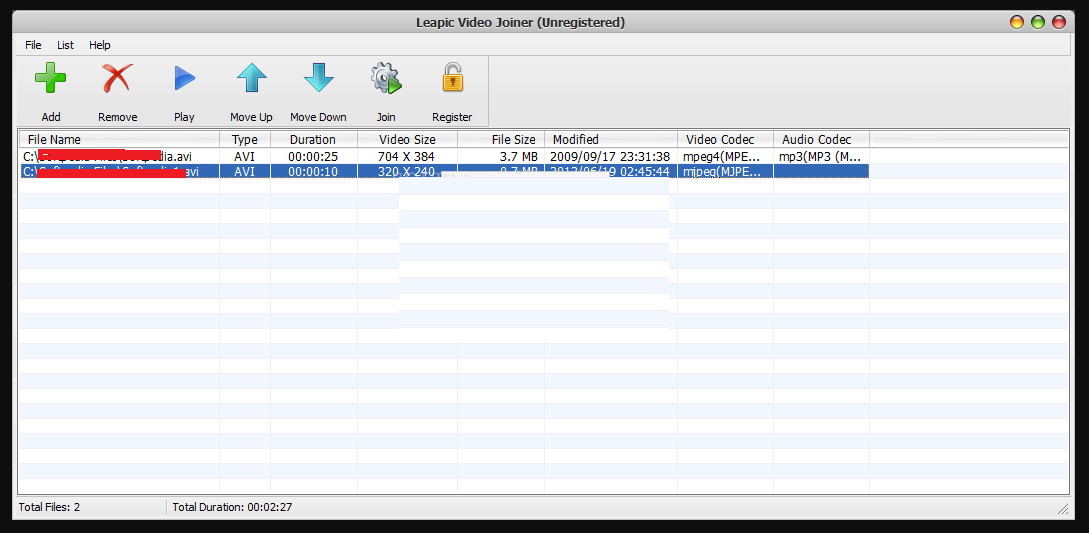Sort by File Name column header
1089x533 pixels.
tap(119, 140)
